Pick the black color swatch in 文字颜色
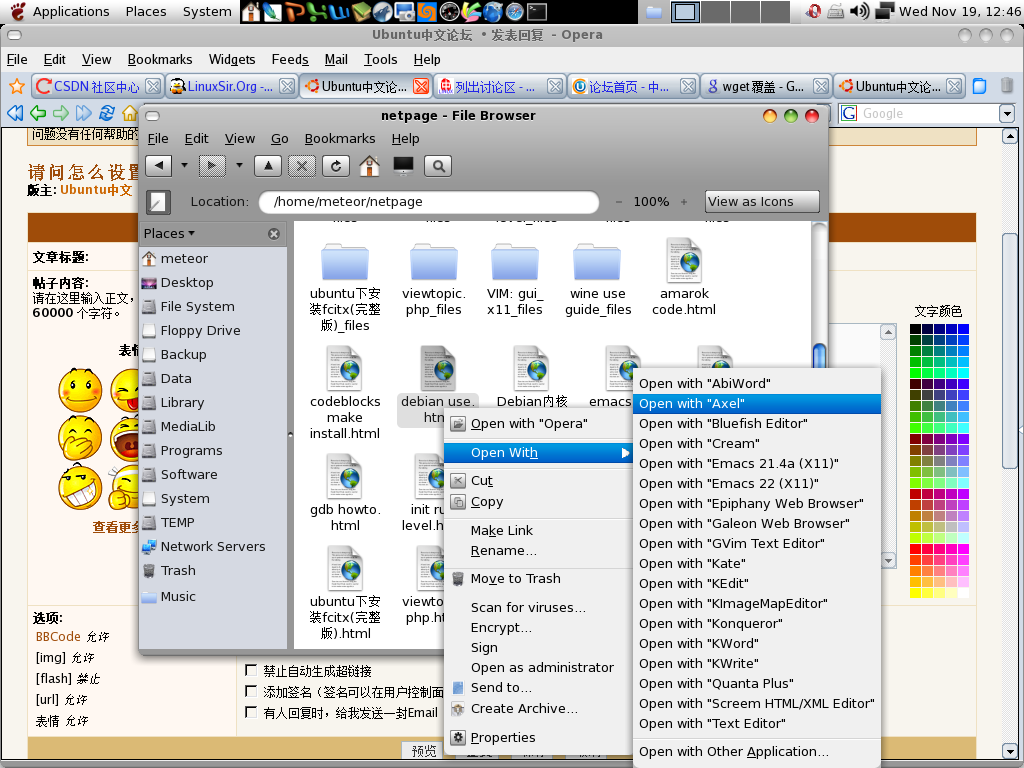Image resolution: width=1024 pixels, height=768 pixels. [916, 329]
